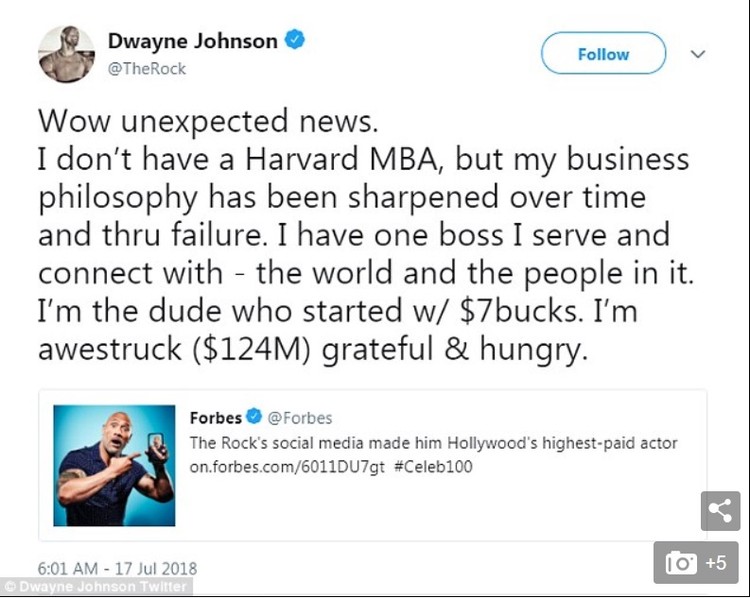Click the Forbes account name

[x=215, y=418]
